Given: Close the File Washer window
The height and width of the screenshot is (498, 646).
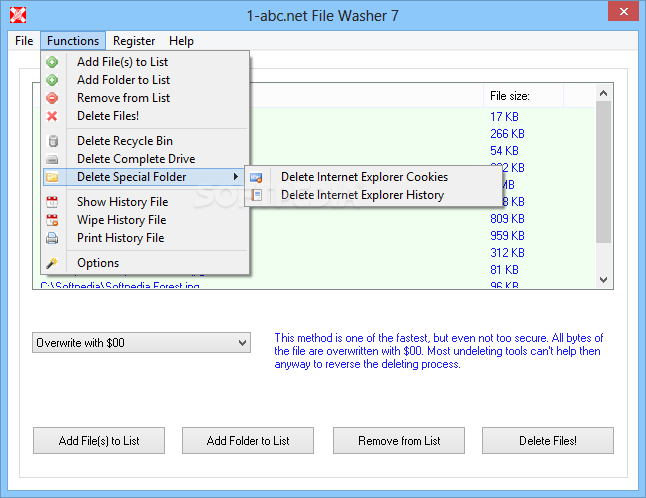Looking at the screenshot, I should coord(623,12).
